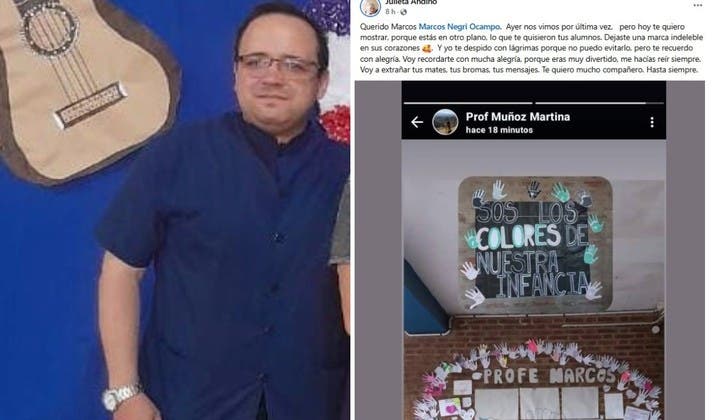
Task: Open the story's vertical three-dot menu
Action: click(x=652, y=122)
